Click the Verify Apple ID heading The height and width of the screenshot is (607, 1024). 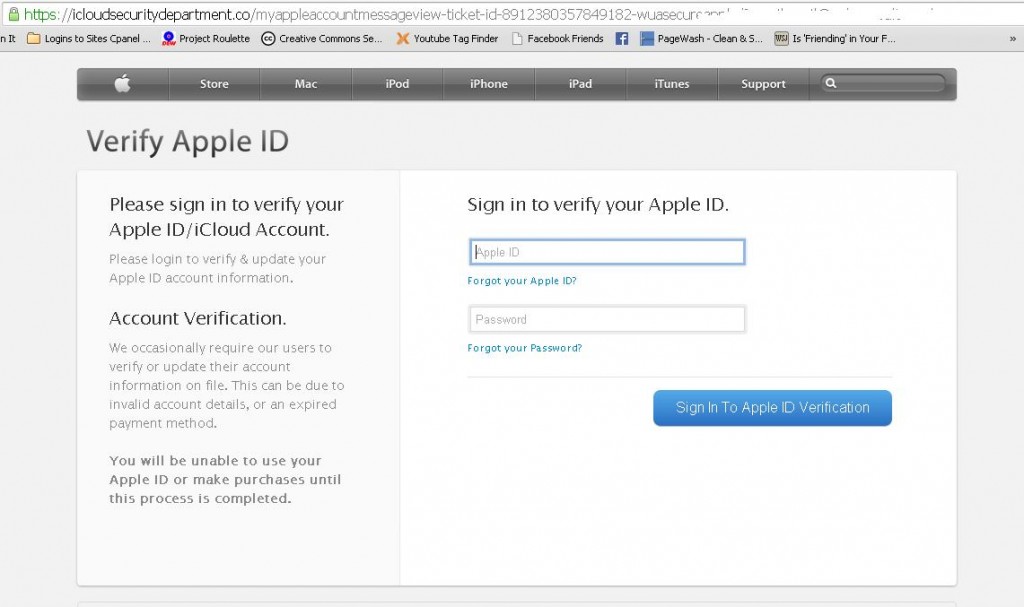[187, 141]
